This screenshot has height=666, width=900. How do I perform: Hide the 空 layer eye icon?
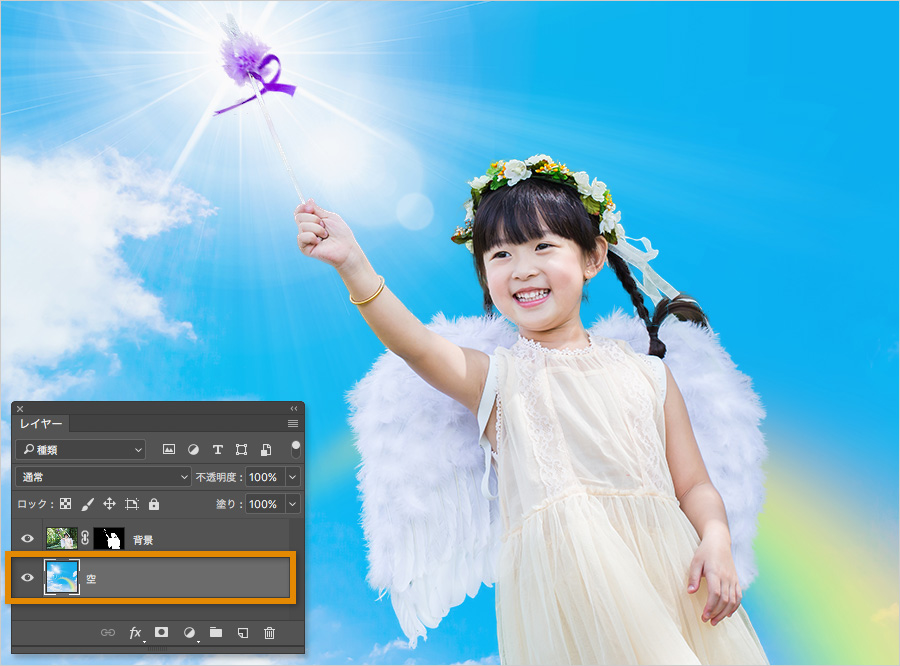(x=27, y=577)
